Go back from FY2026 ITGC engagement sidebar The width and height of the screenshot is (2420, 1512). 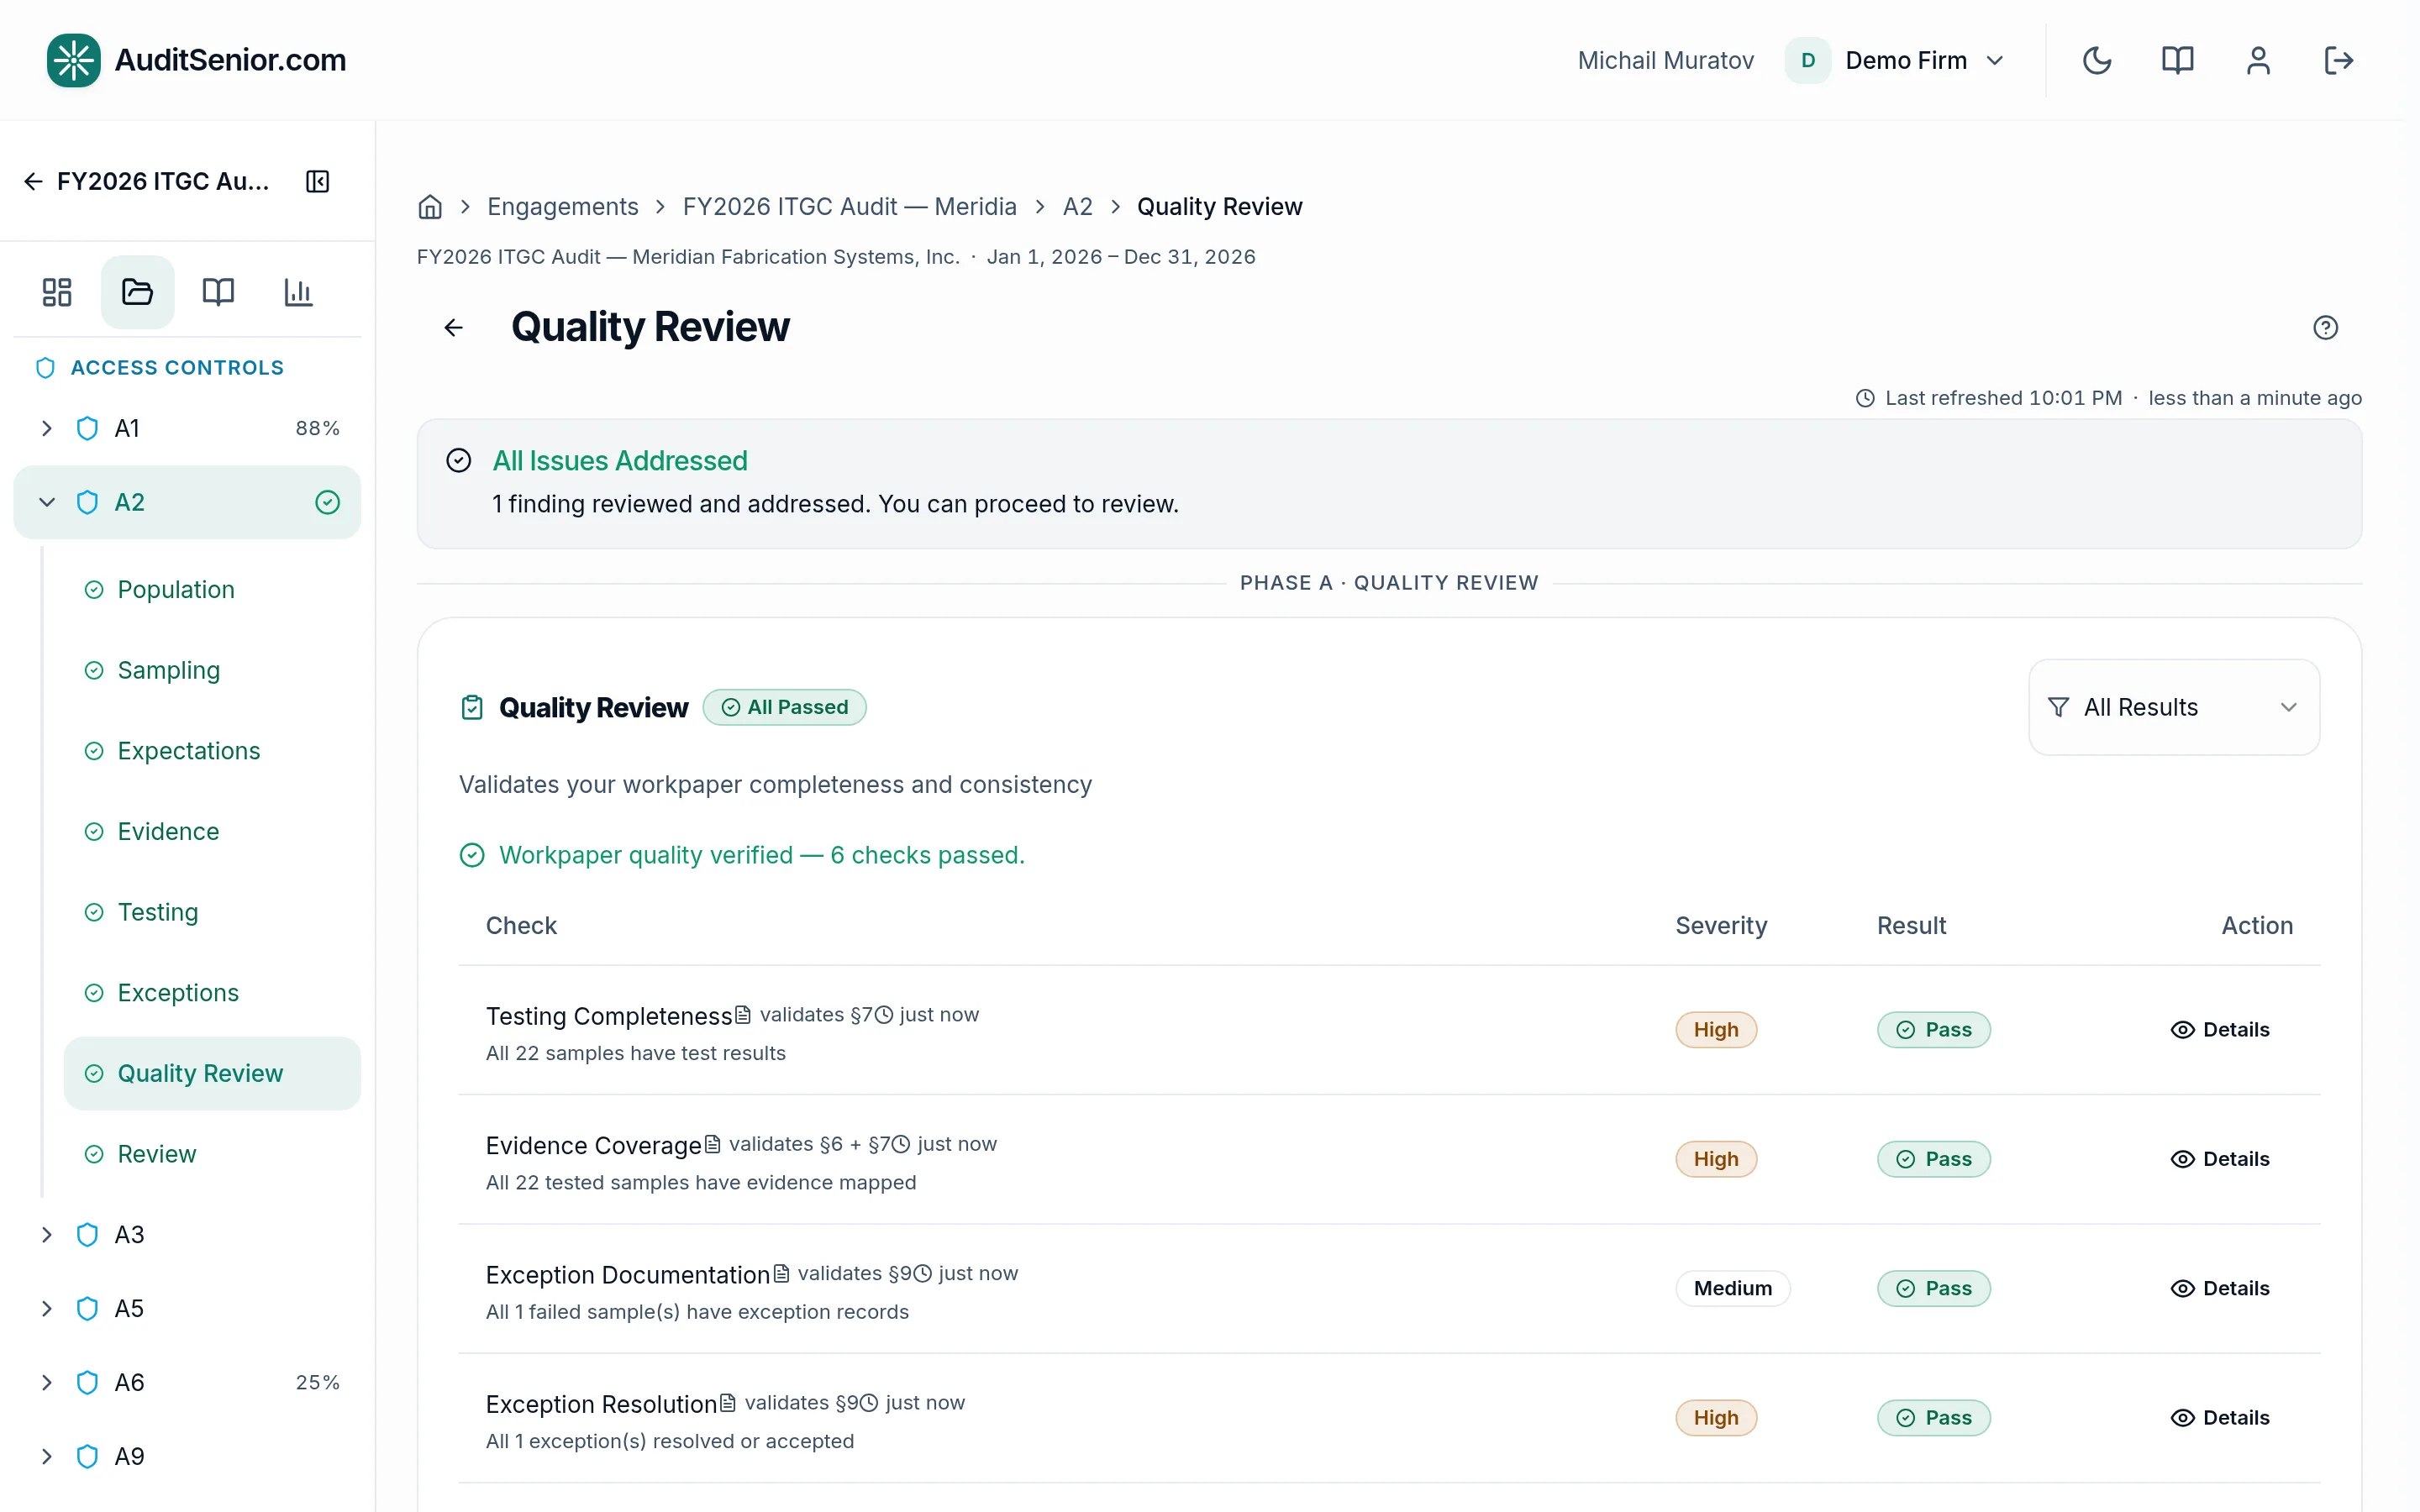click(33, 181)
